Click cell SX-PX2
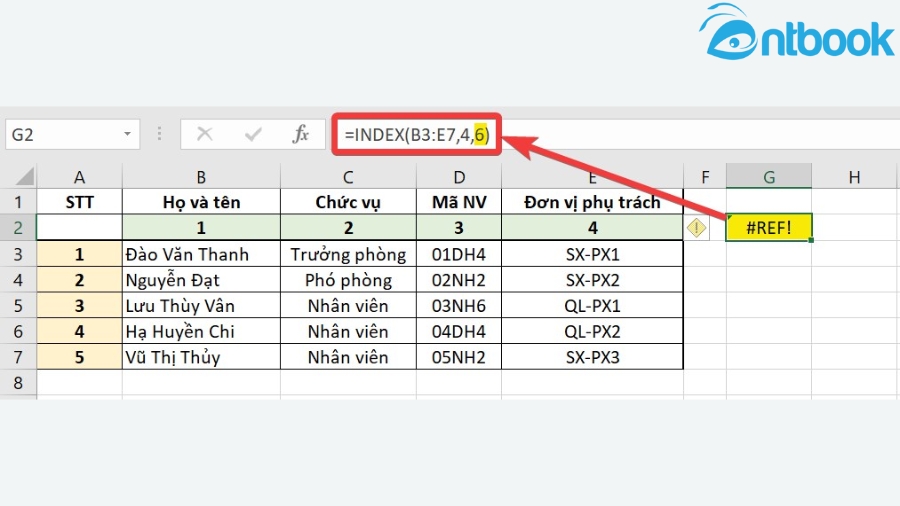Viewport: 900px width, 506px height. click(592, 279)
